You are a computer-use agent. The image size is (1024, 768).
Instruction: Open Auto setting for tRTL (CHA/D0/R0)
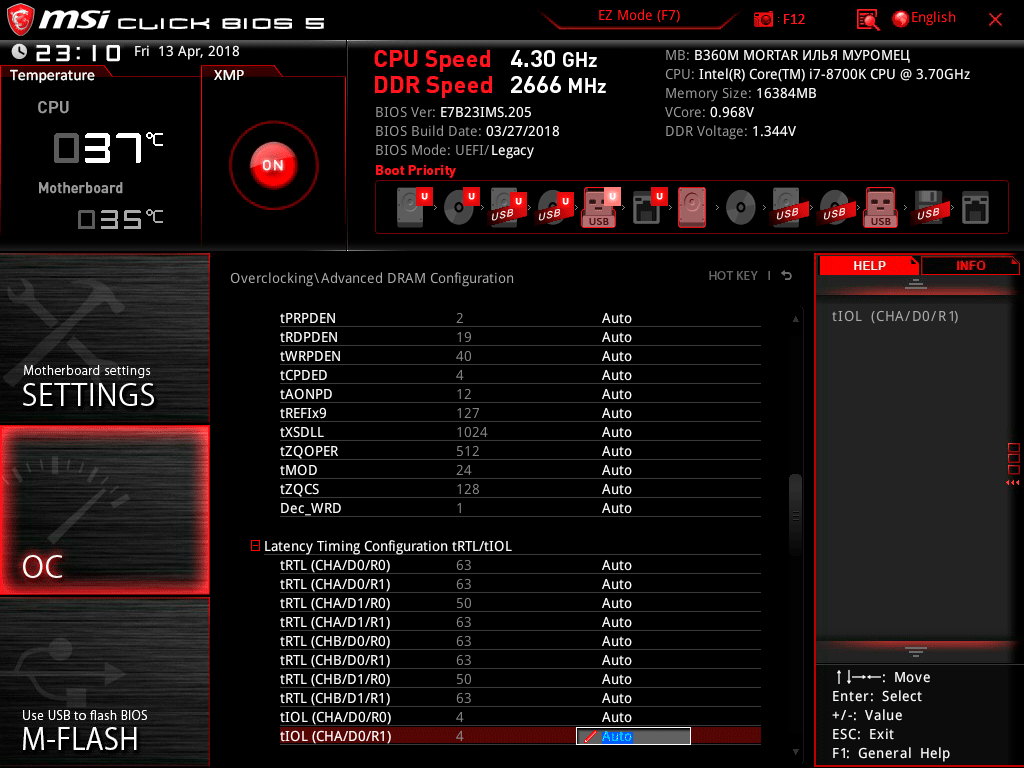click(x=616, y=565)
